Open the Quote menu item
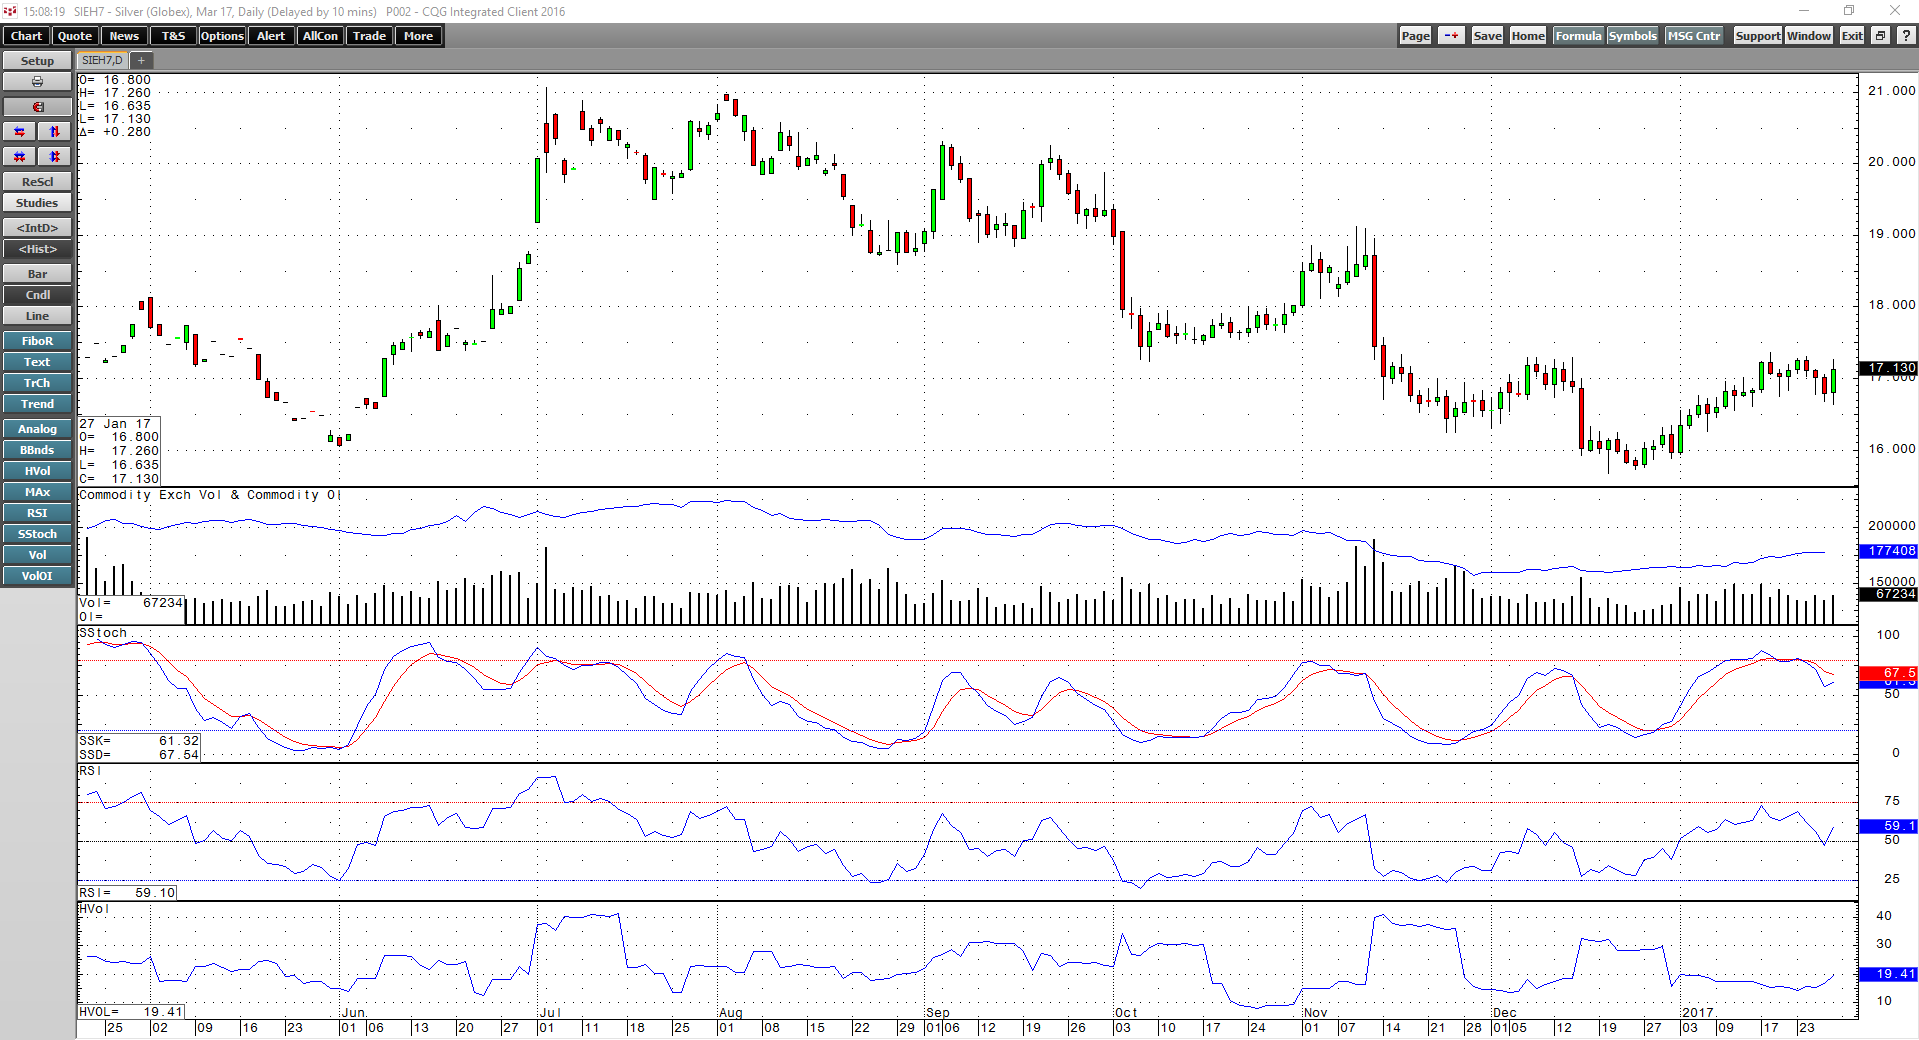 point(75,36)
